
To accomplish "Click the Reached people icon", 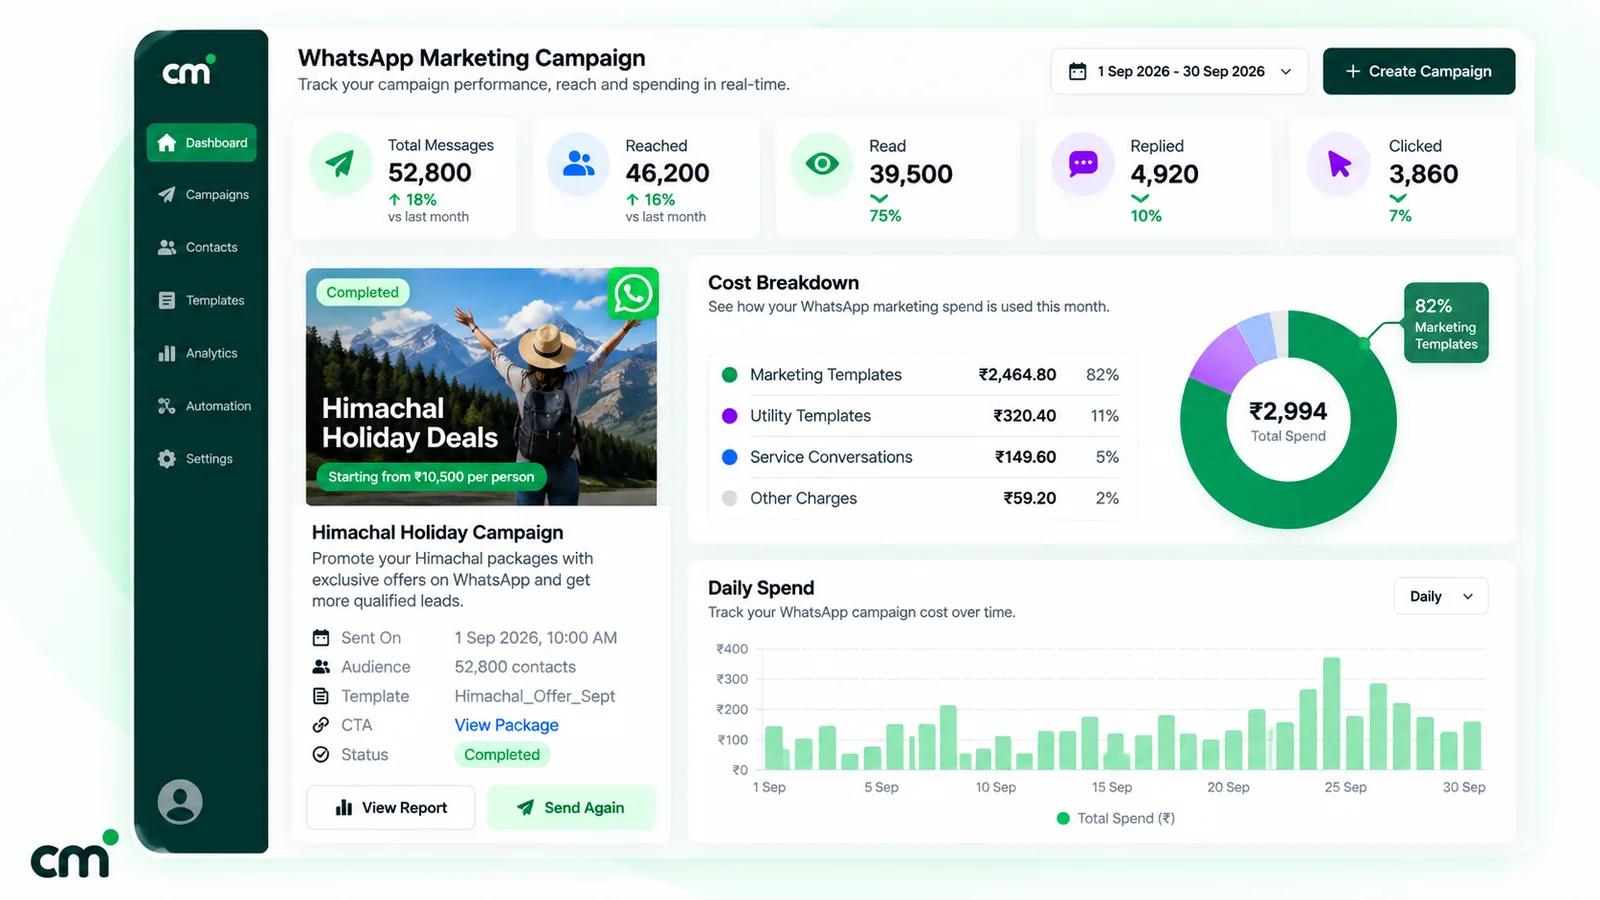I will pos(578,163).
